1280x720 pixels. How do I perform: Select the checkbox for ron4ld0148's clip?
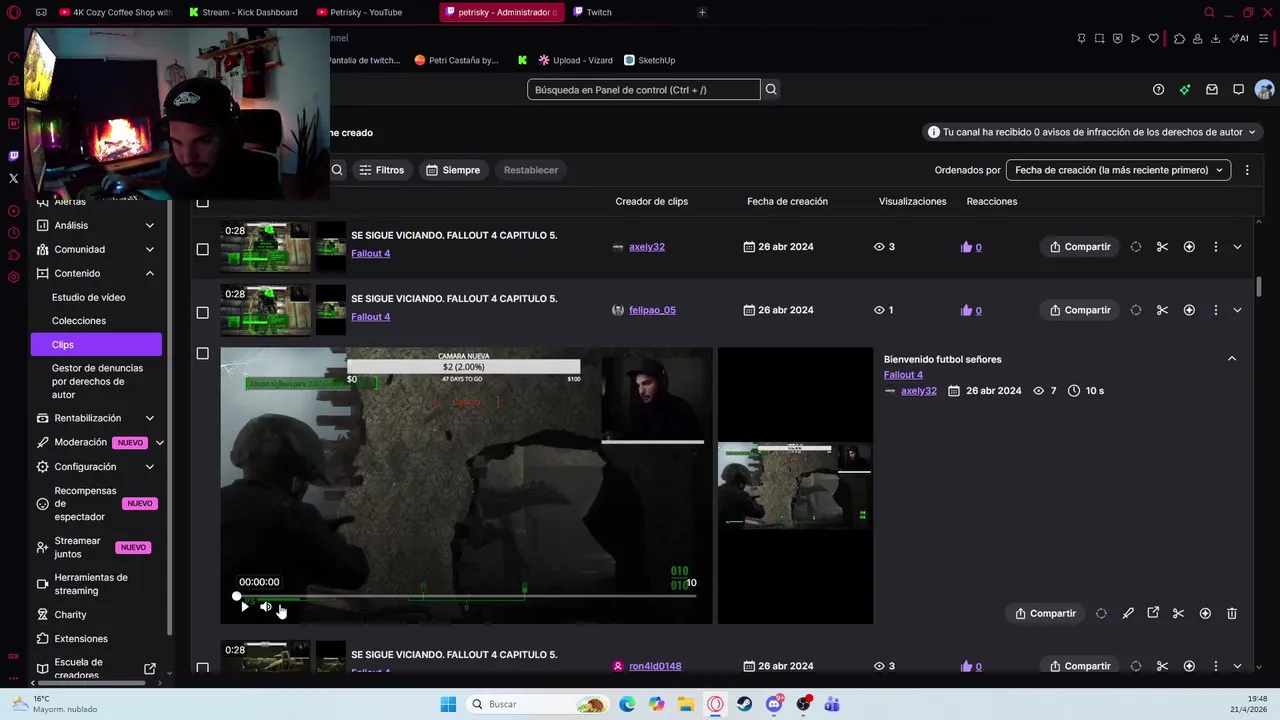coord(202,668)
